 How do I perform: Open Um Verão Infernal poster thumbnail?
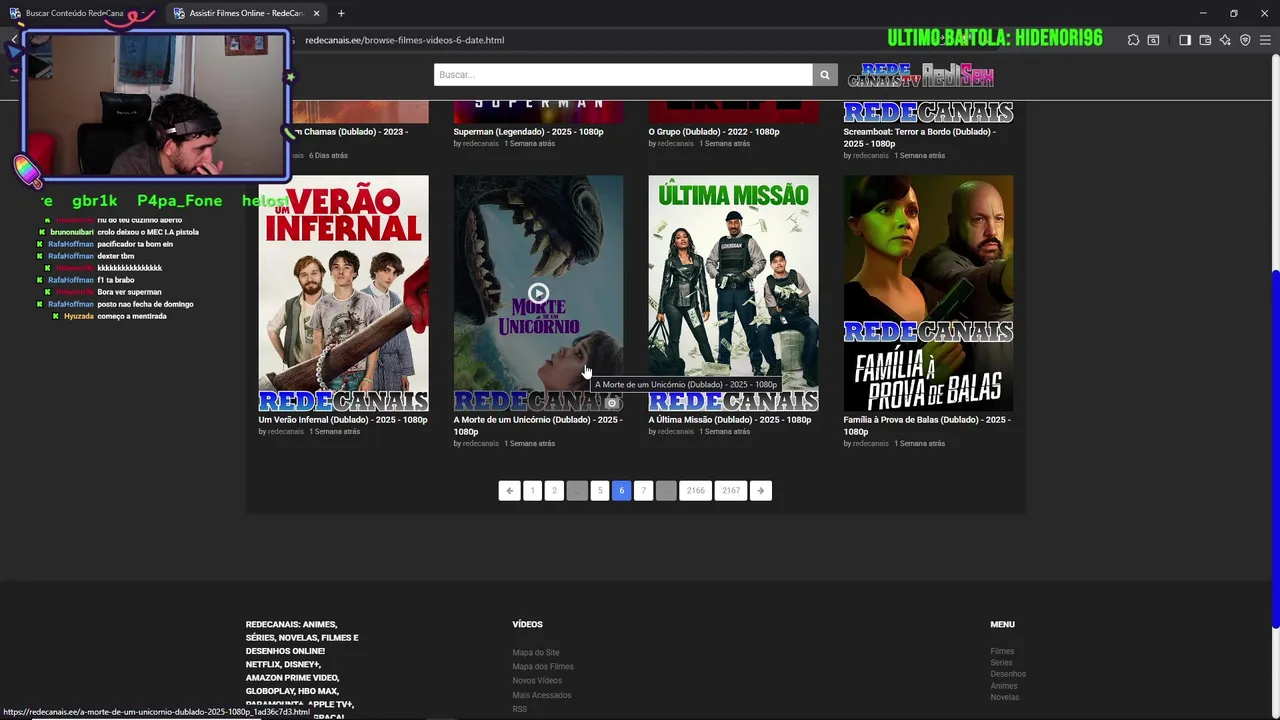343,293
